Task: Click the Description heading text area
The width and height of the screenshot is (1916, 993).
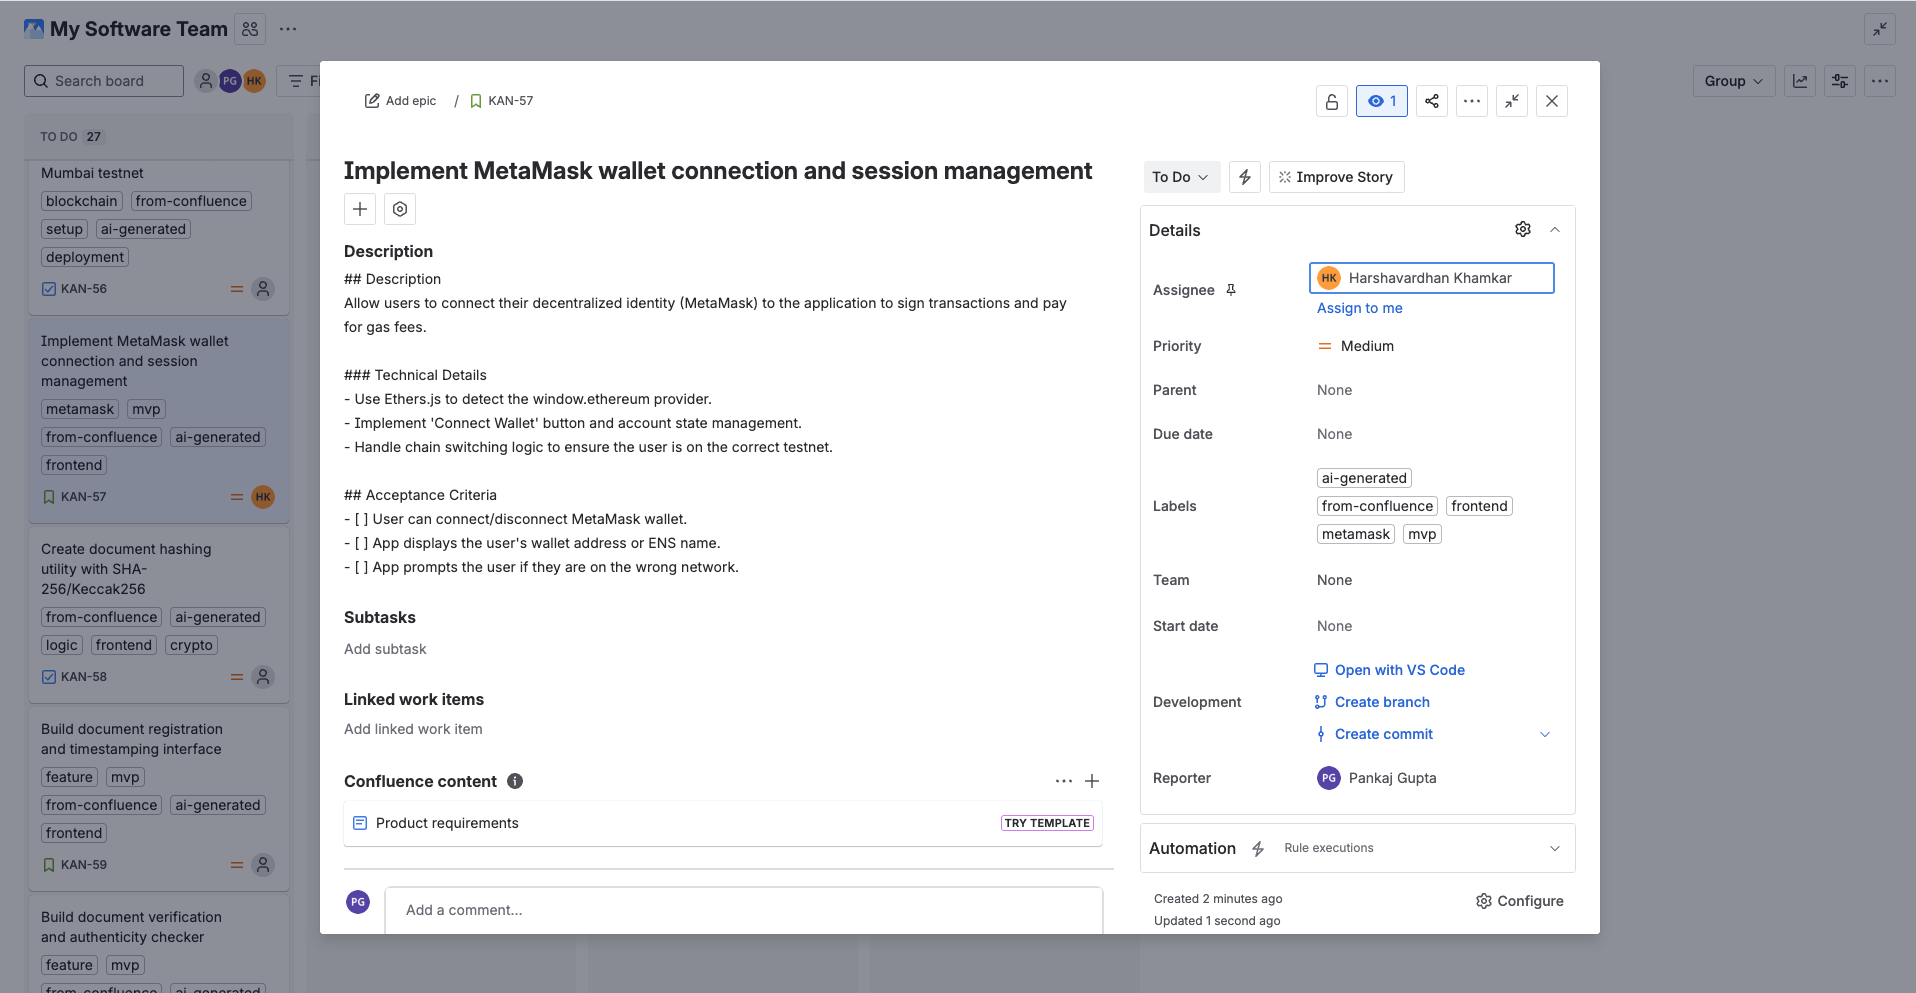Action: (388, 251)
